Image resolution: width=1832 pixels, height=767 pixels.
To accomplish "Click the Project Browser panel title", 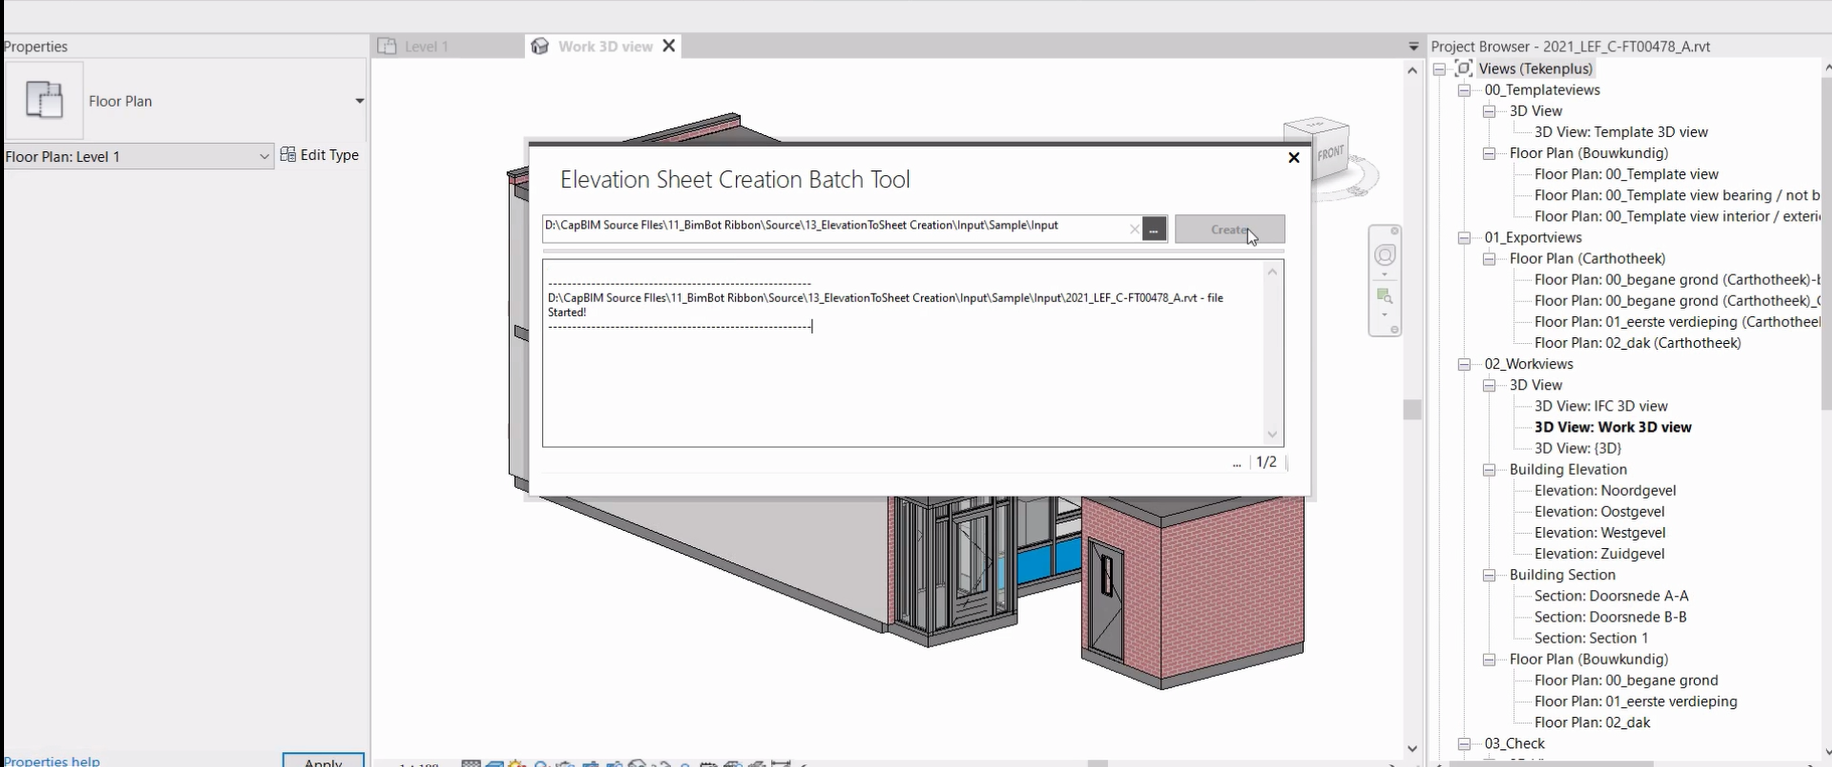I will click(x=1570, y=47).
